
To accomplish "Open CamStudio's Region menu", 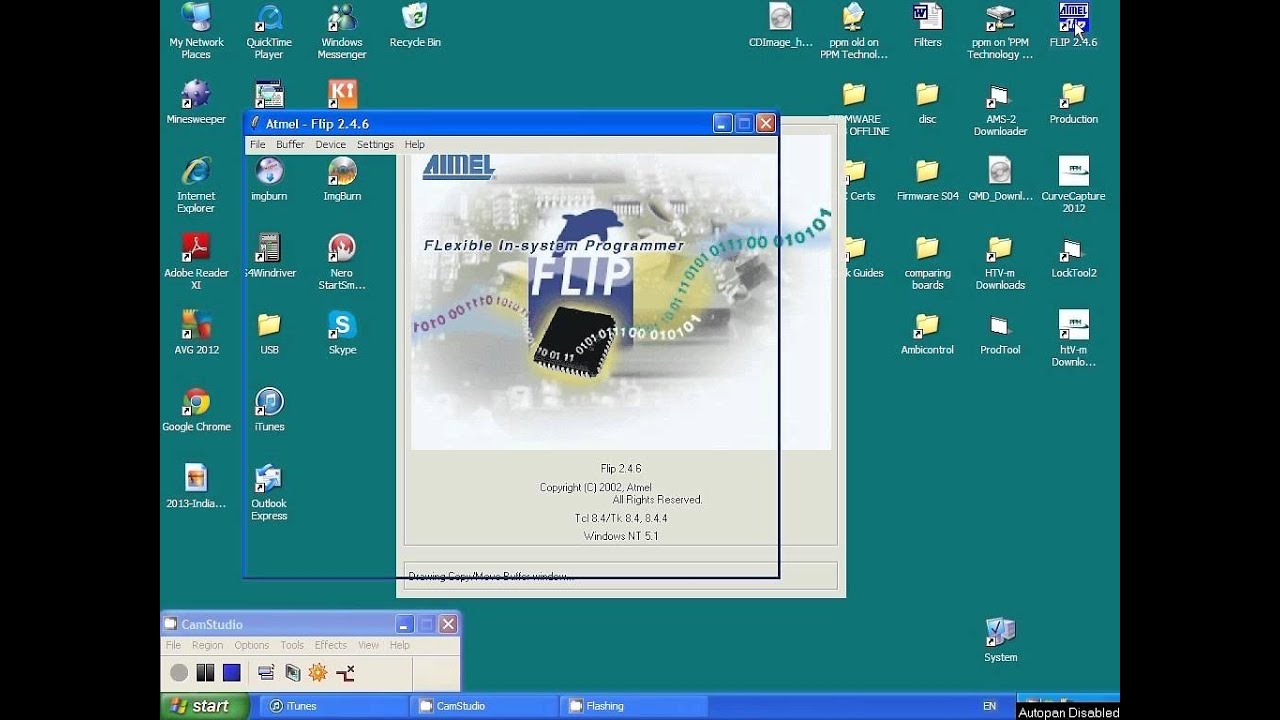I will point(207,645).
